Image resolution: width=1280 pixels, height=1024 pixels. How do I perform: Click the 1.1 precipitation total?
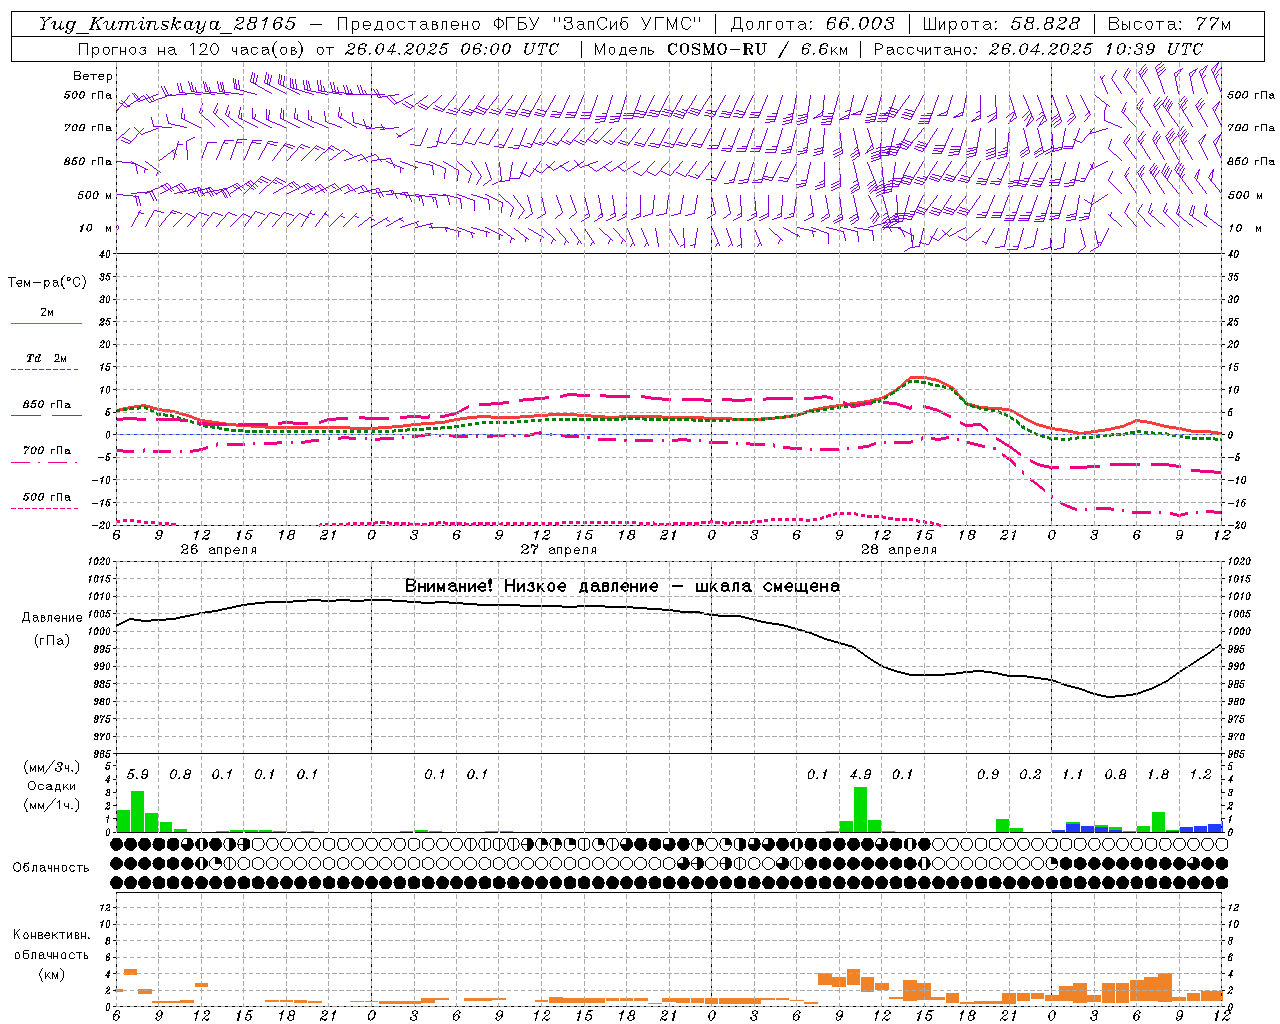tap(1073, 775)
